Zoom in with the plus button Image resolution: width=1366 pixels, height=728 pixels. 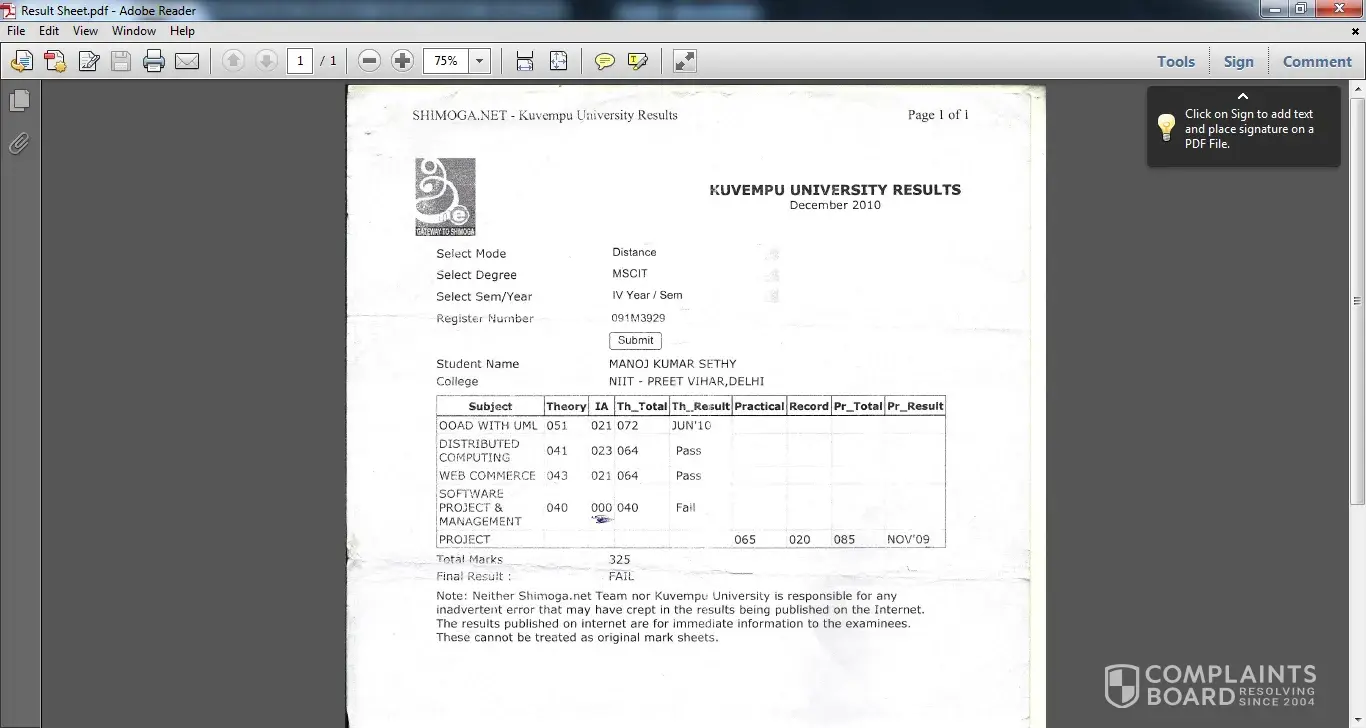[402, 61]
